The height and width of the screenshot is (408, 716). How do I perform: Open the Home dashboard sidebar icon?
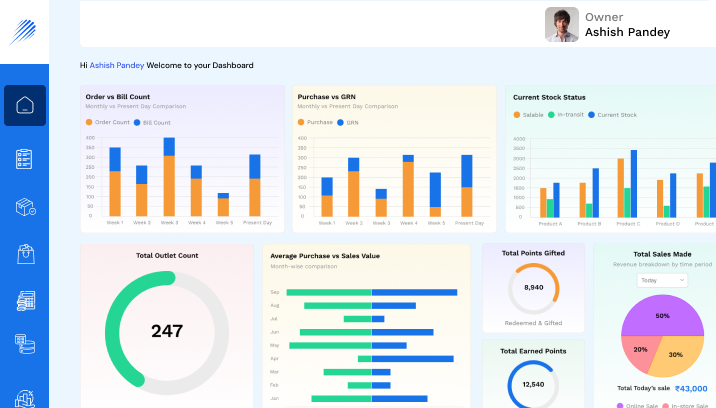25,105
